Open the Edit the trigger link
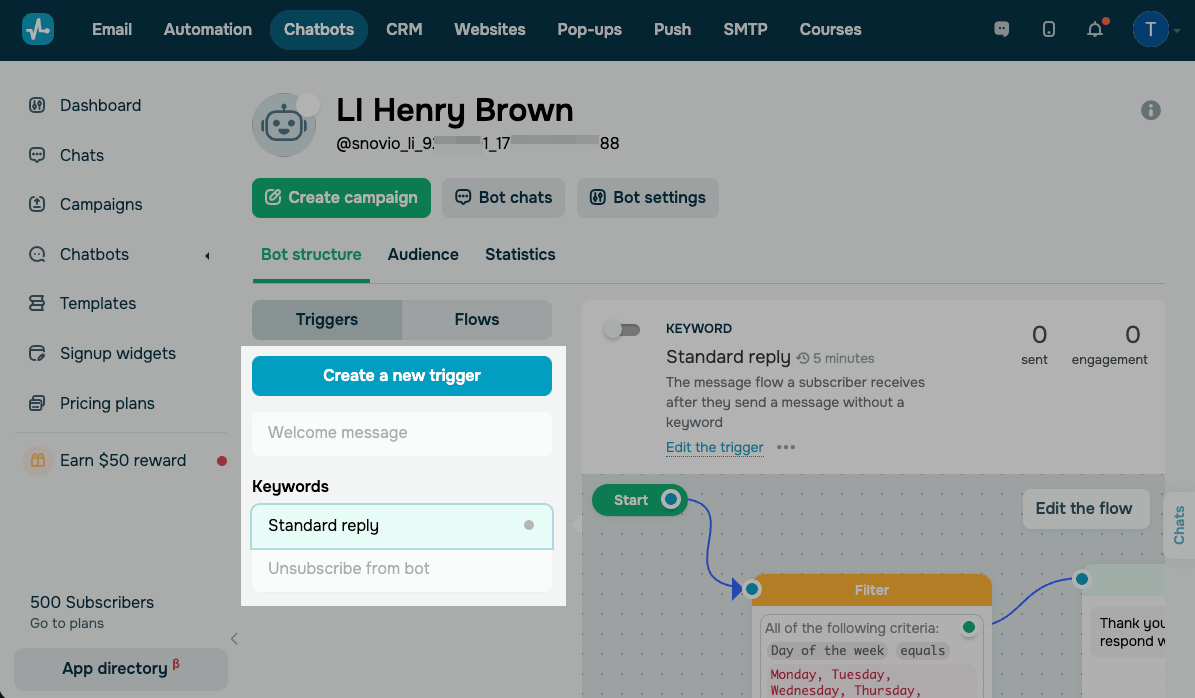The image size is (1195, 698). pos(715,447)
